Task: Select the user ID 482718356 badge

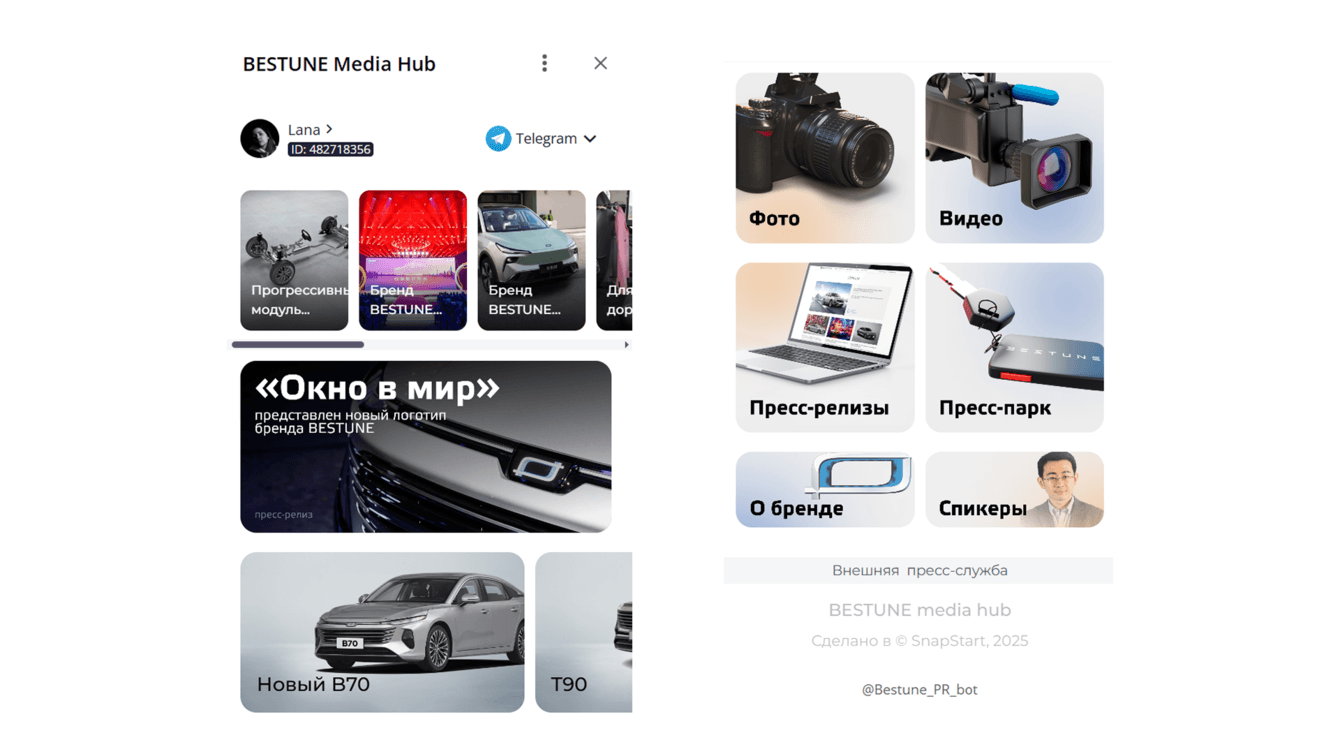Action: click(331, 149)
